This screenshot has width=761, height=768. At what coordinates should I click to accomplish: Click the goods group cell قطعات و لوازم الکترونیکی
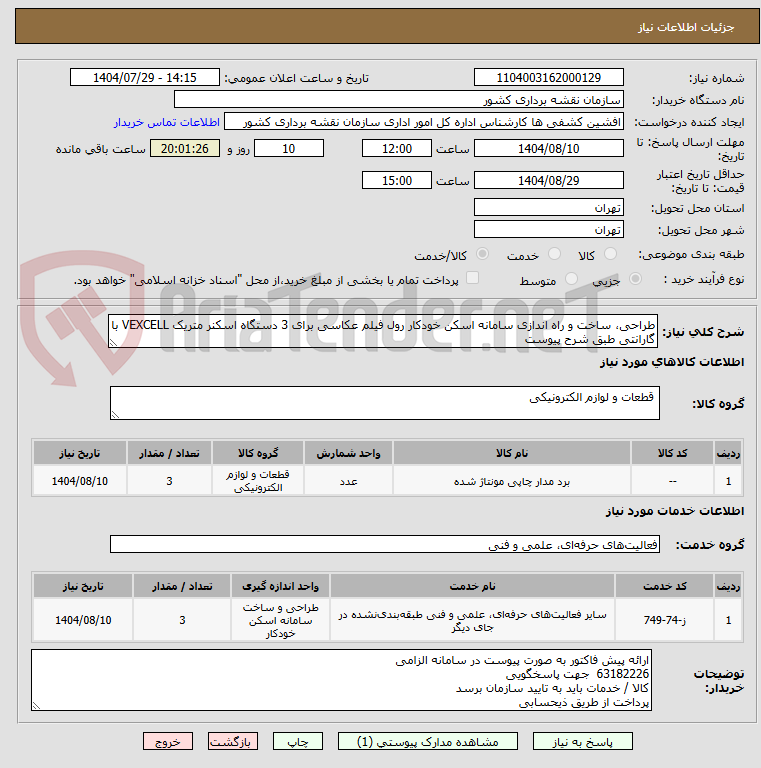point(258,481)
